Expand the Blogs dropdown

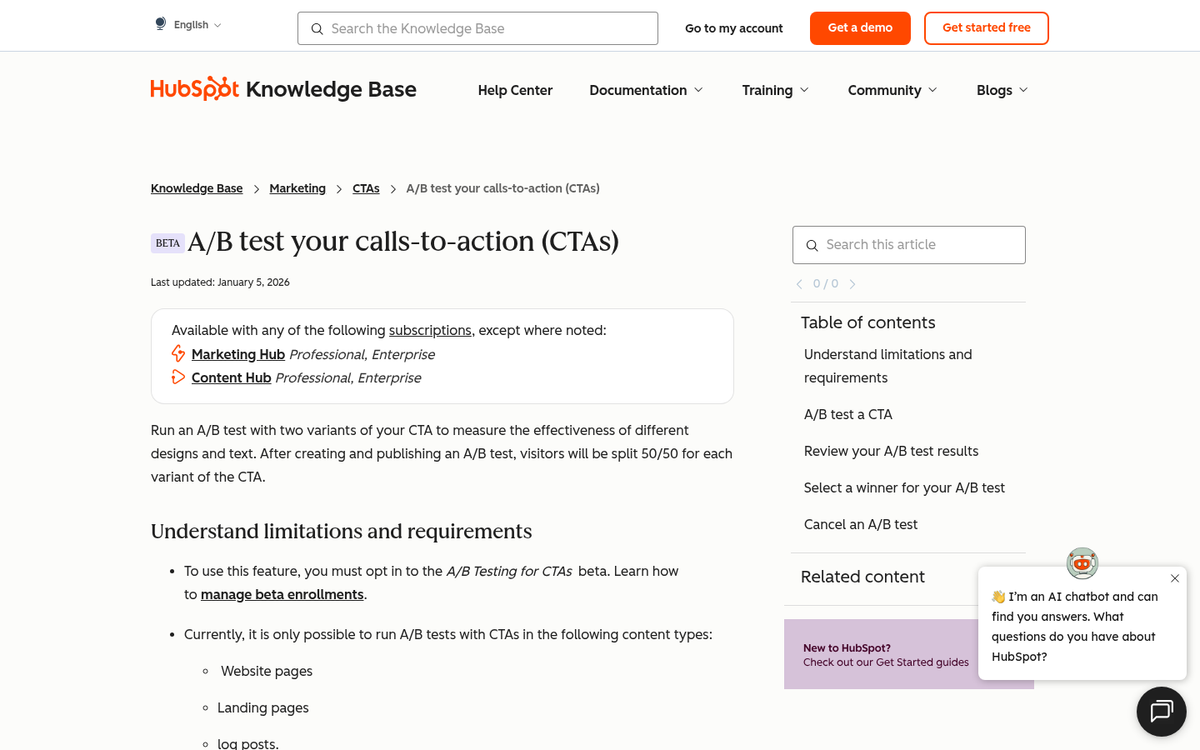(x=1000, y=90)
